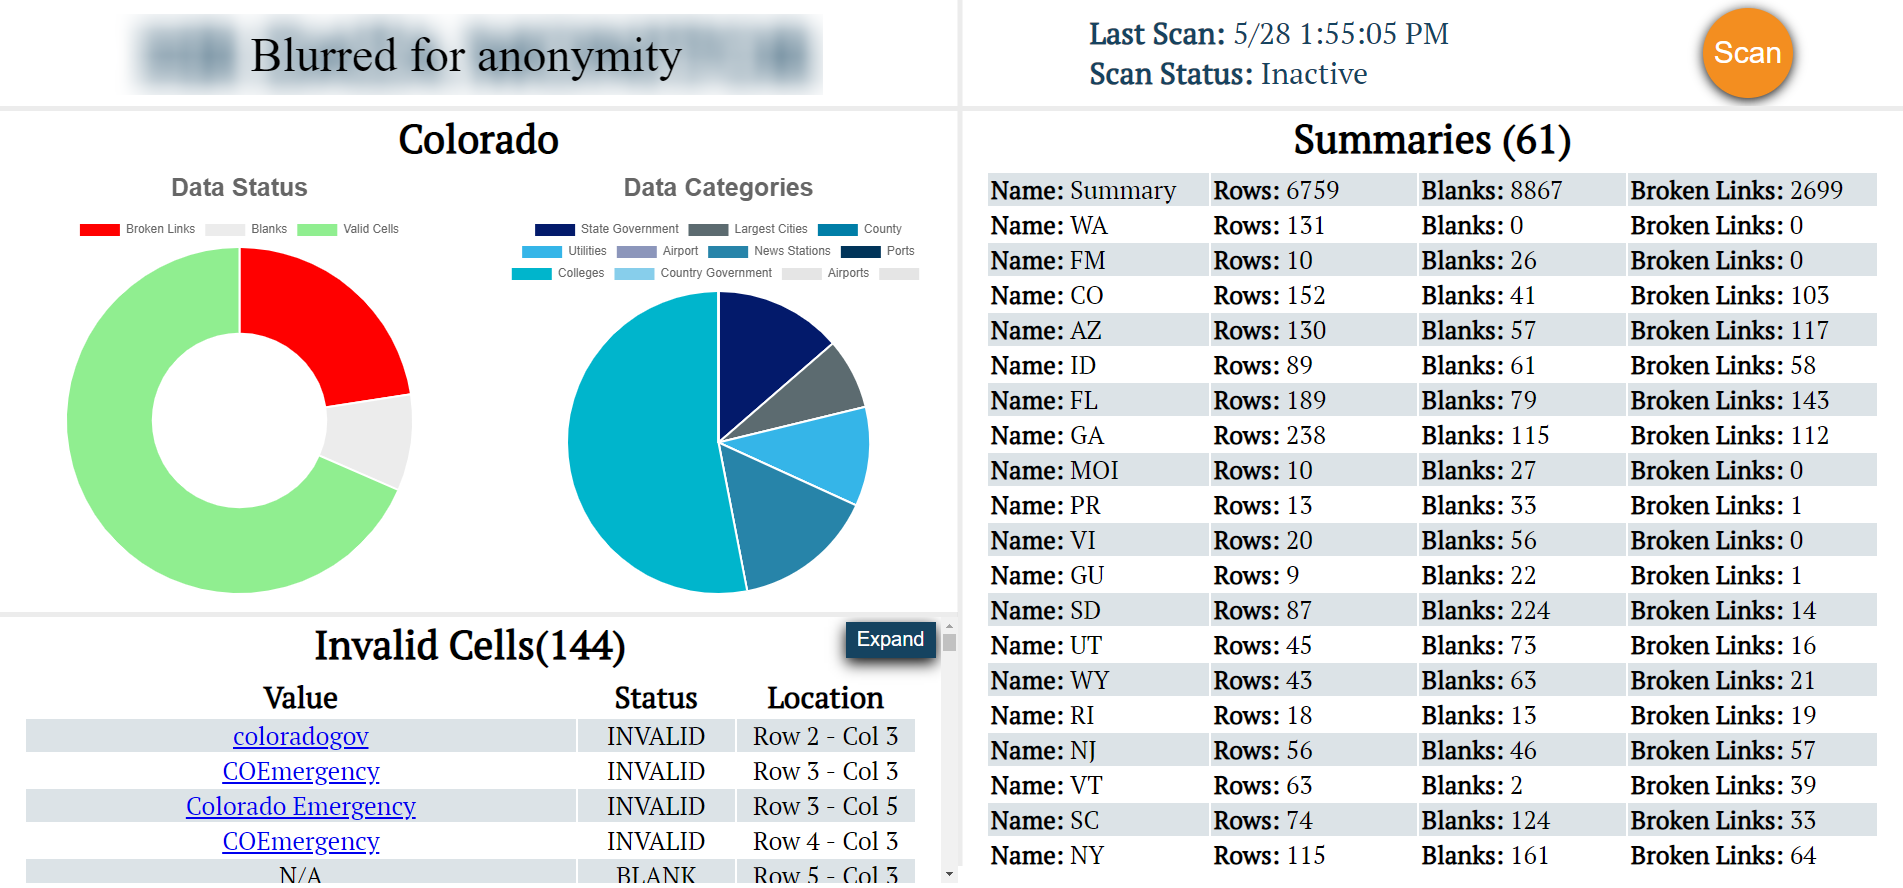The height and width of the screenshot is (888, 1903).
Task: Expand the Invalid Cells table
Action: pyautogui.click(x=889, y=639)
